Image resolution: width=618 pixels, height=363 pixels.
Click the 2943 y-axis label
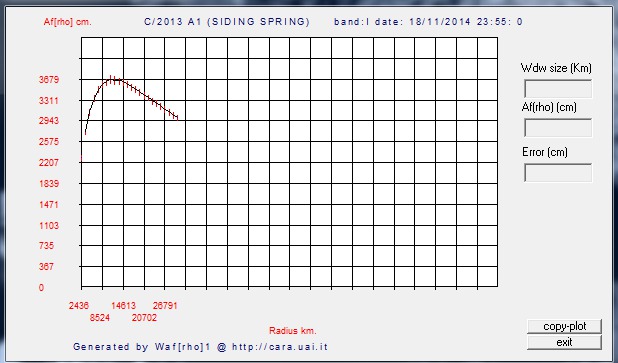pos(49,121)
